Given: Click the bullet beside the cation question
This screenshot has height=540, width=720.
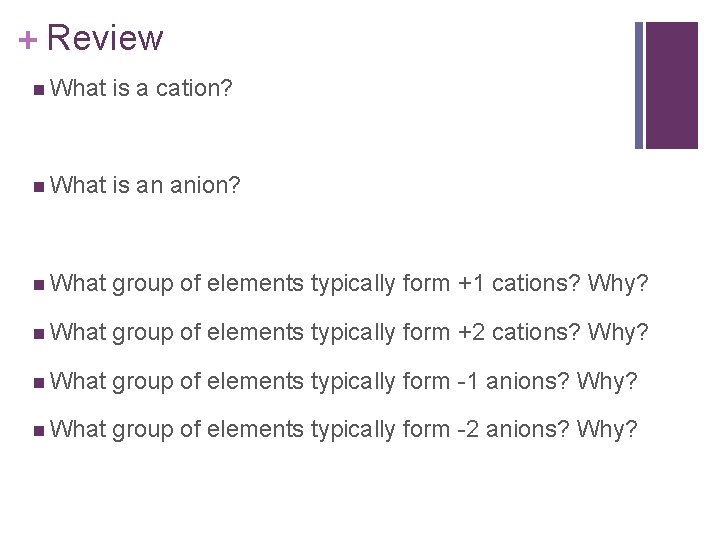Looking at the screenshot, I should pyautogui.click(x=37, y=90).
